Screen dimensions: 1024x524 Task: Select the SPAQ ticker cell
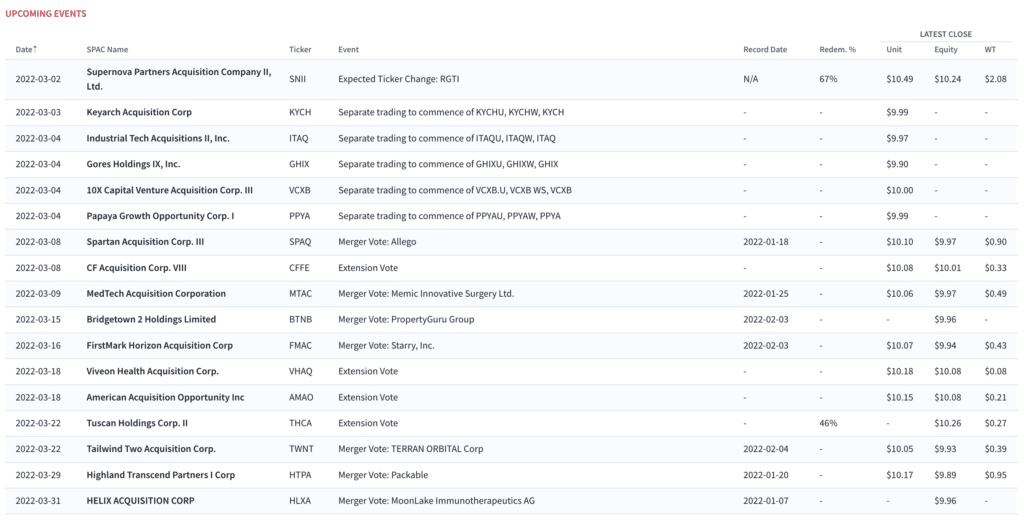click(x=300, y=242)
